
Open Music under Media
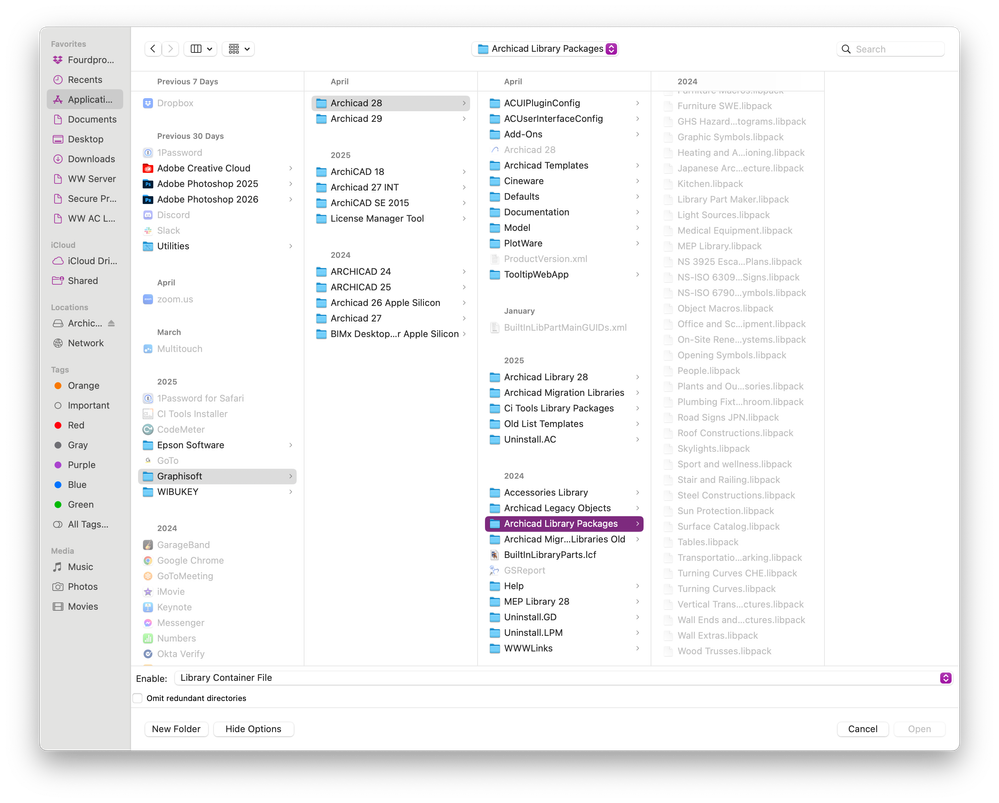85,567
